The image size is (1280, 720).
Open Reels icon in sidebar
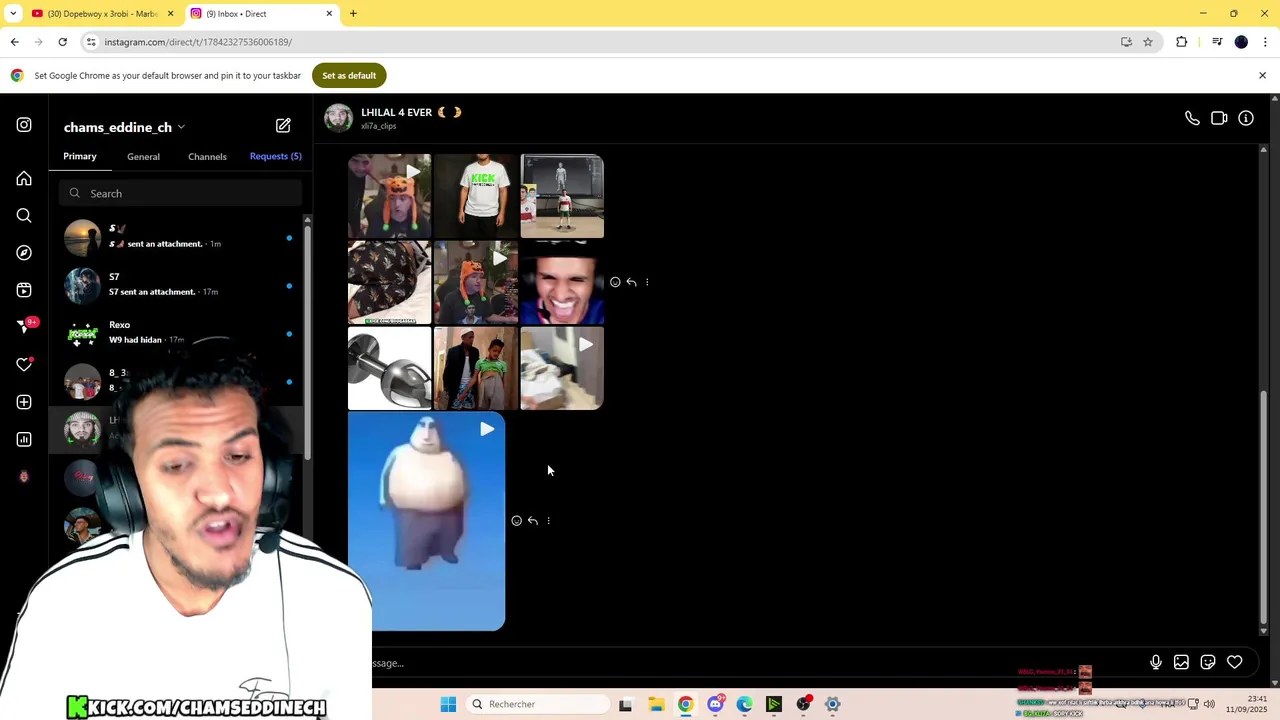[24, 290]
